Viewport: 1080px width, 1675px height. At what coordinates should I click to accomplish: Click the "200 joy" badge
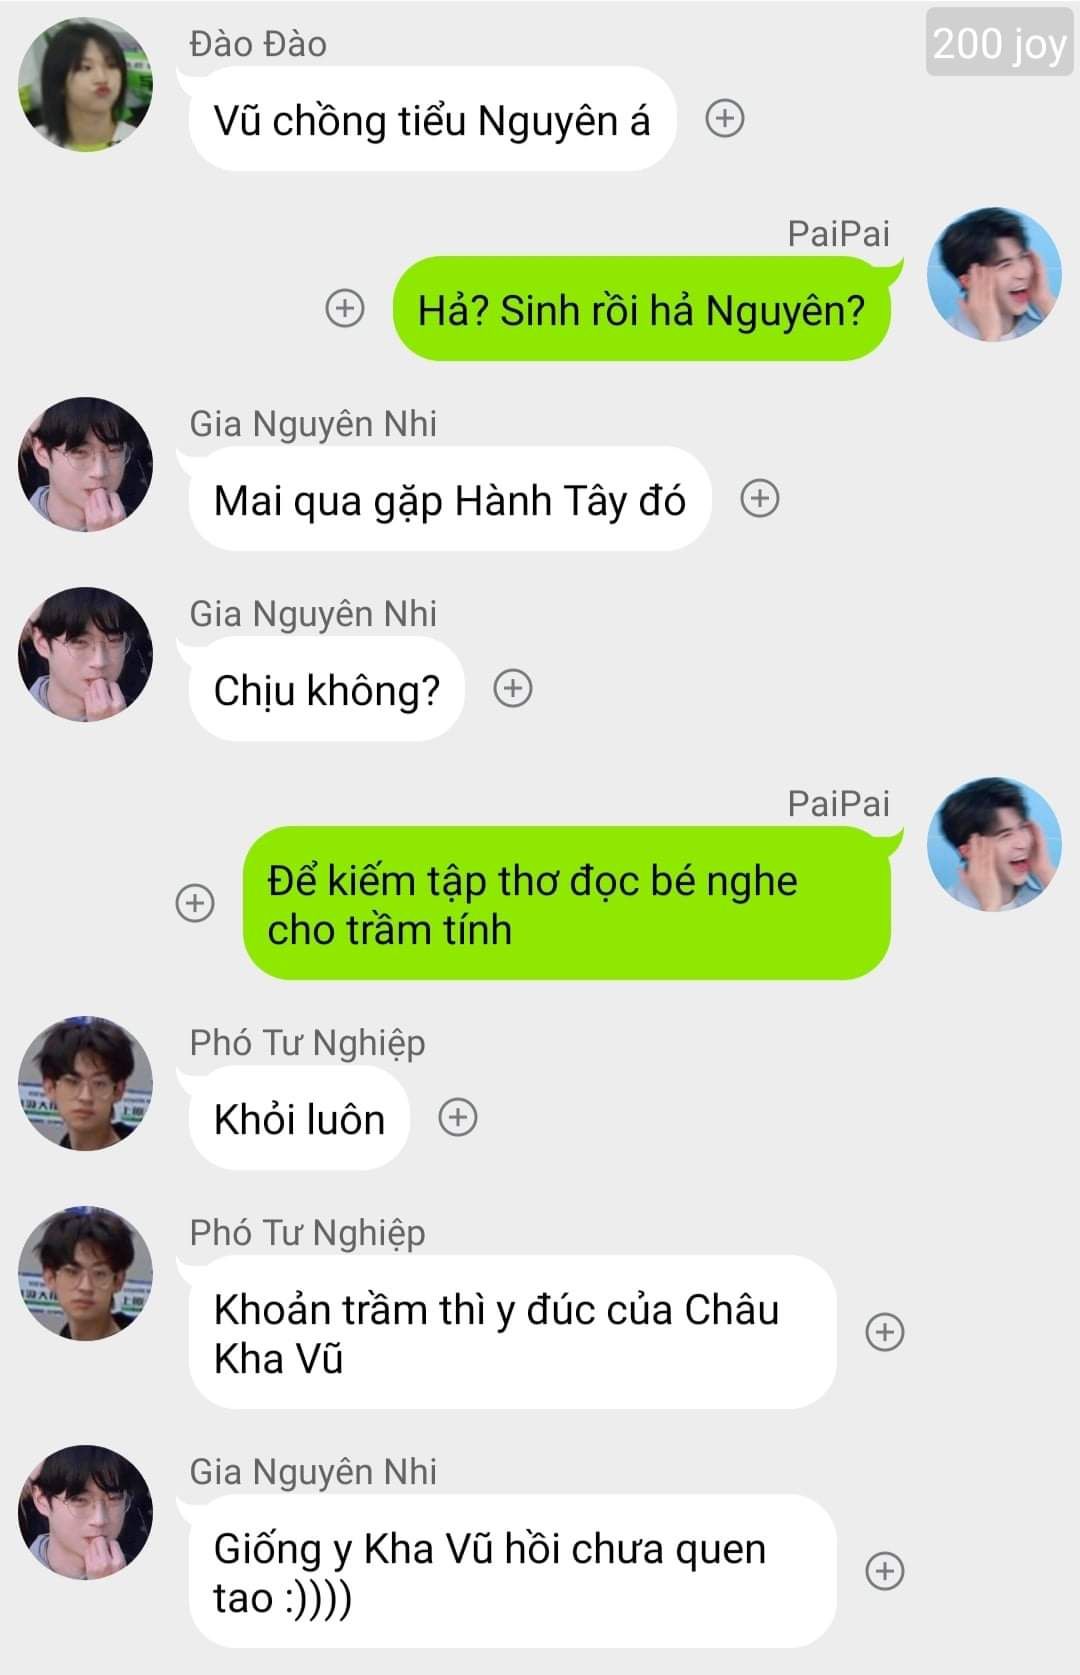(x=999, y=42)
